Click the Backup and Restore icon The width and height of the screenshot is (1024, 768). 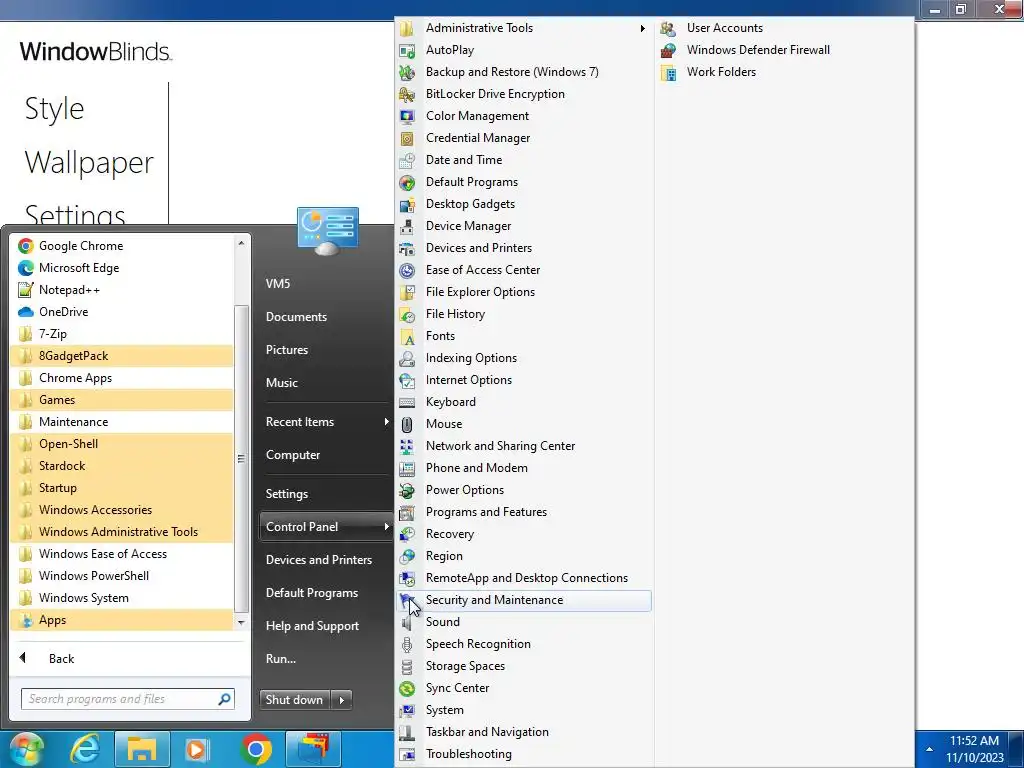point(407,72)
